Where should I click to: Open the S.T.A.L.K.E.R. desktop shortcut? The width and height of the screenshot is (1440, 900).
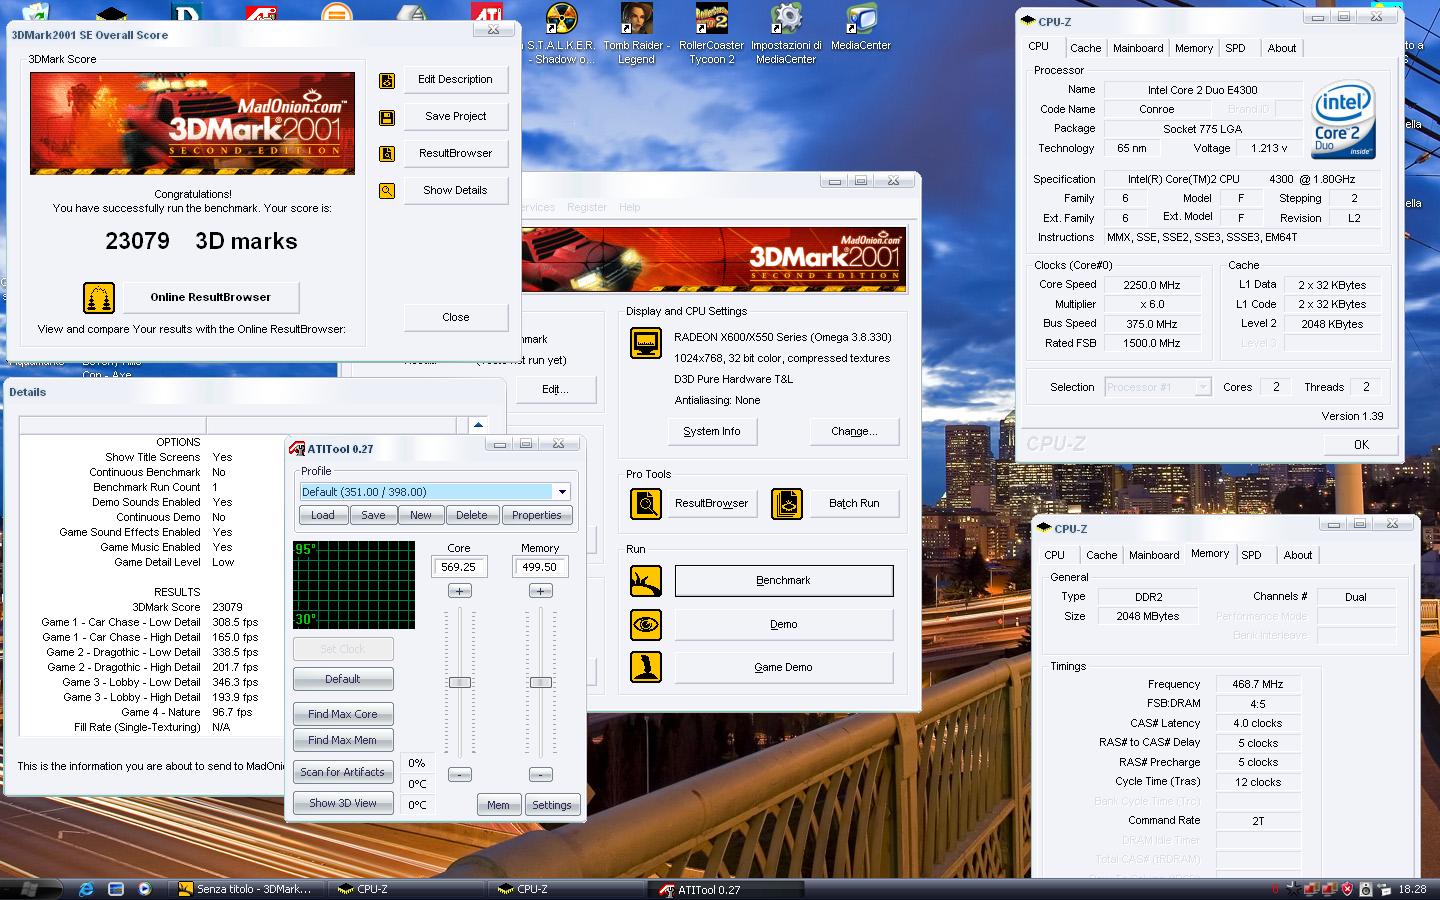tap(562, 34)
